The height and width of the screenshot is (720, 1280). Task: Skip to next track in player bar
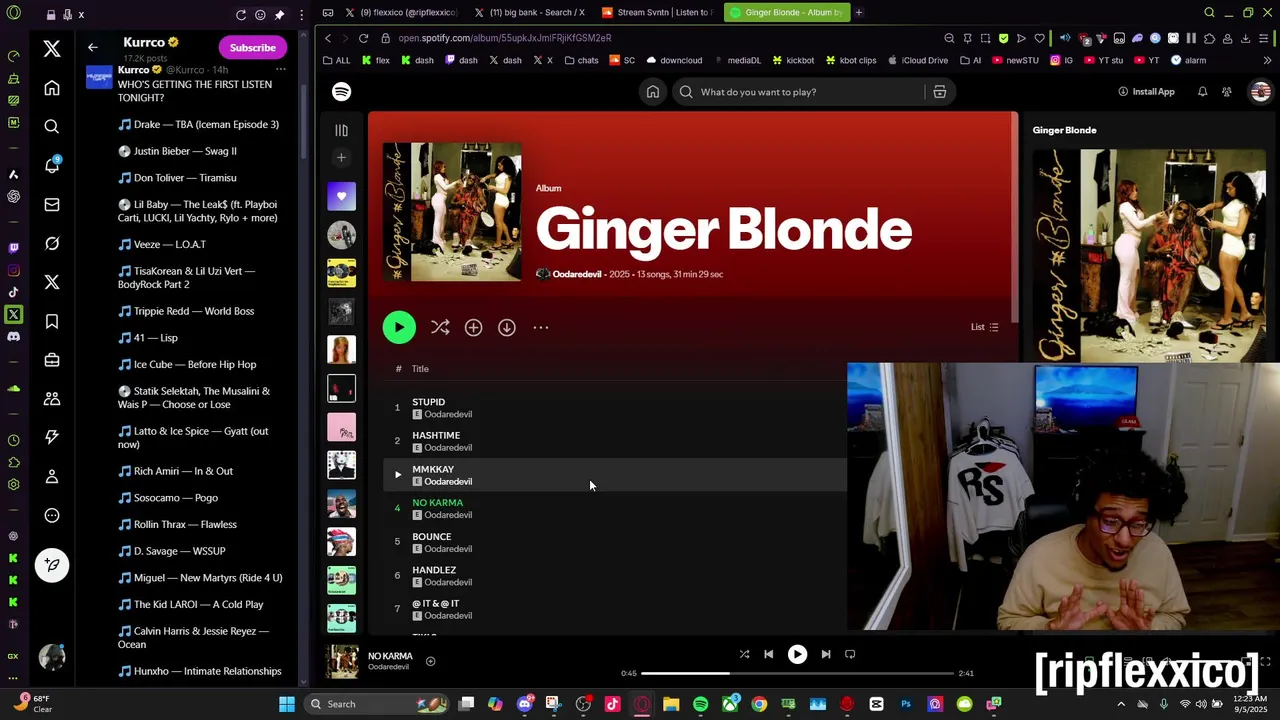[826, 654]
